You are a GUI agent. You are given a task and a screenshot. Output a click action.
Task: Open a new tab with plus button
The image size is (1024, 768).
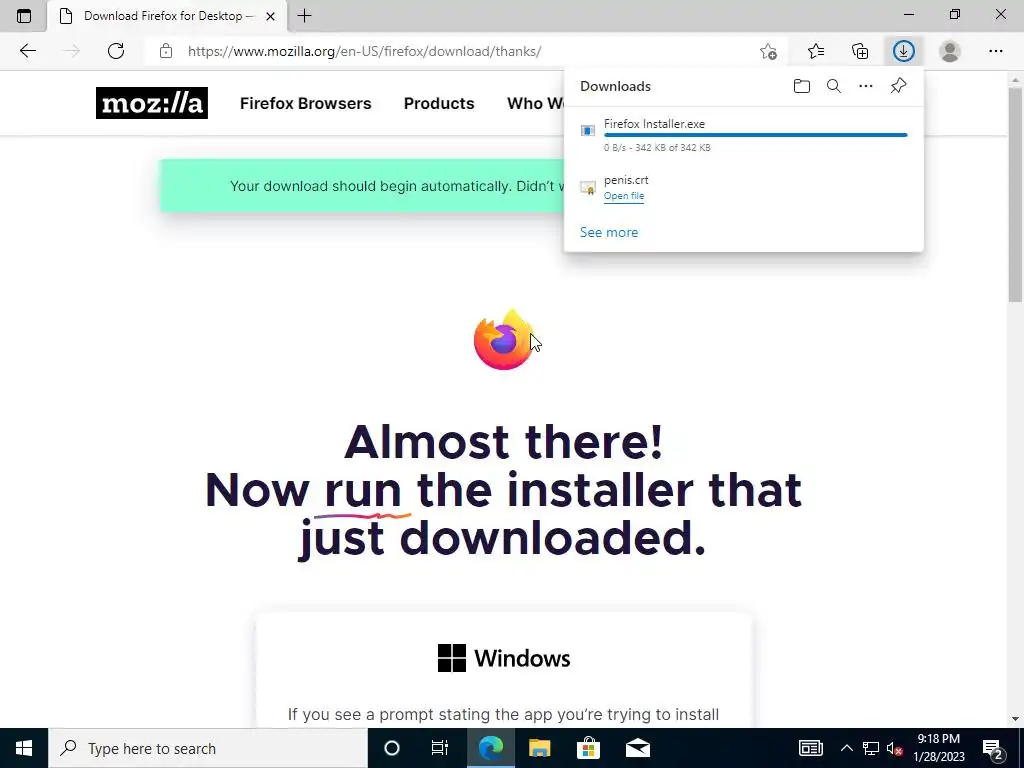tap(304, 16)
